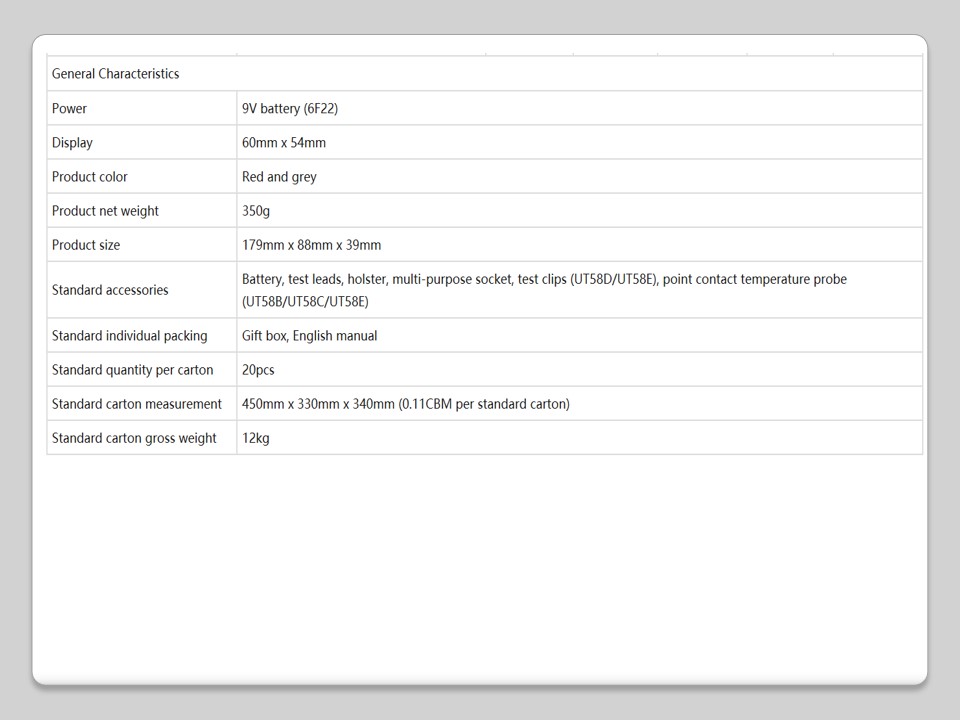
Task: Select the Product net weight label
Action: (105, 211)
